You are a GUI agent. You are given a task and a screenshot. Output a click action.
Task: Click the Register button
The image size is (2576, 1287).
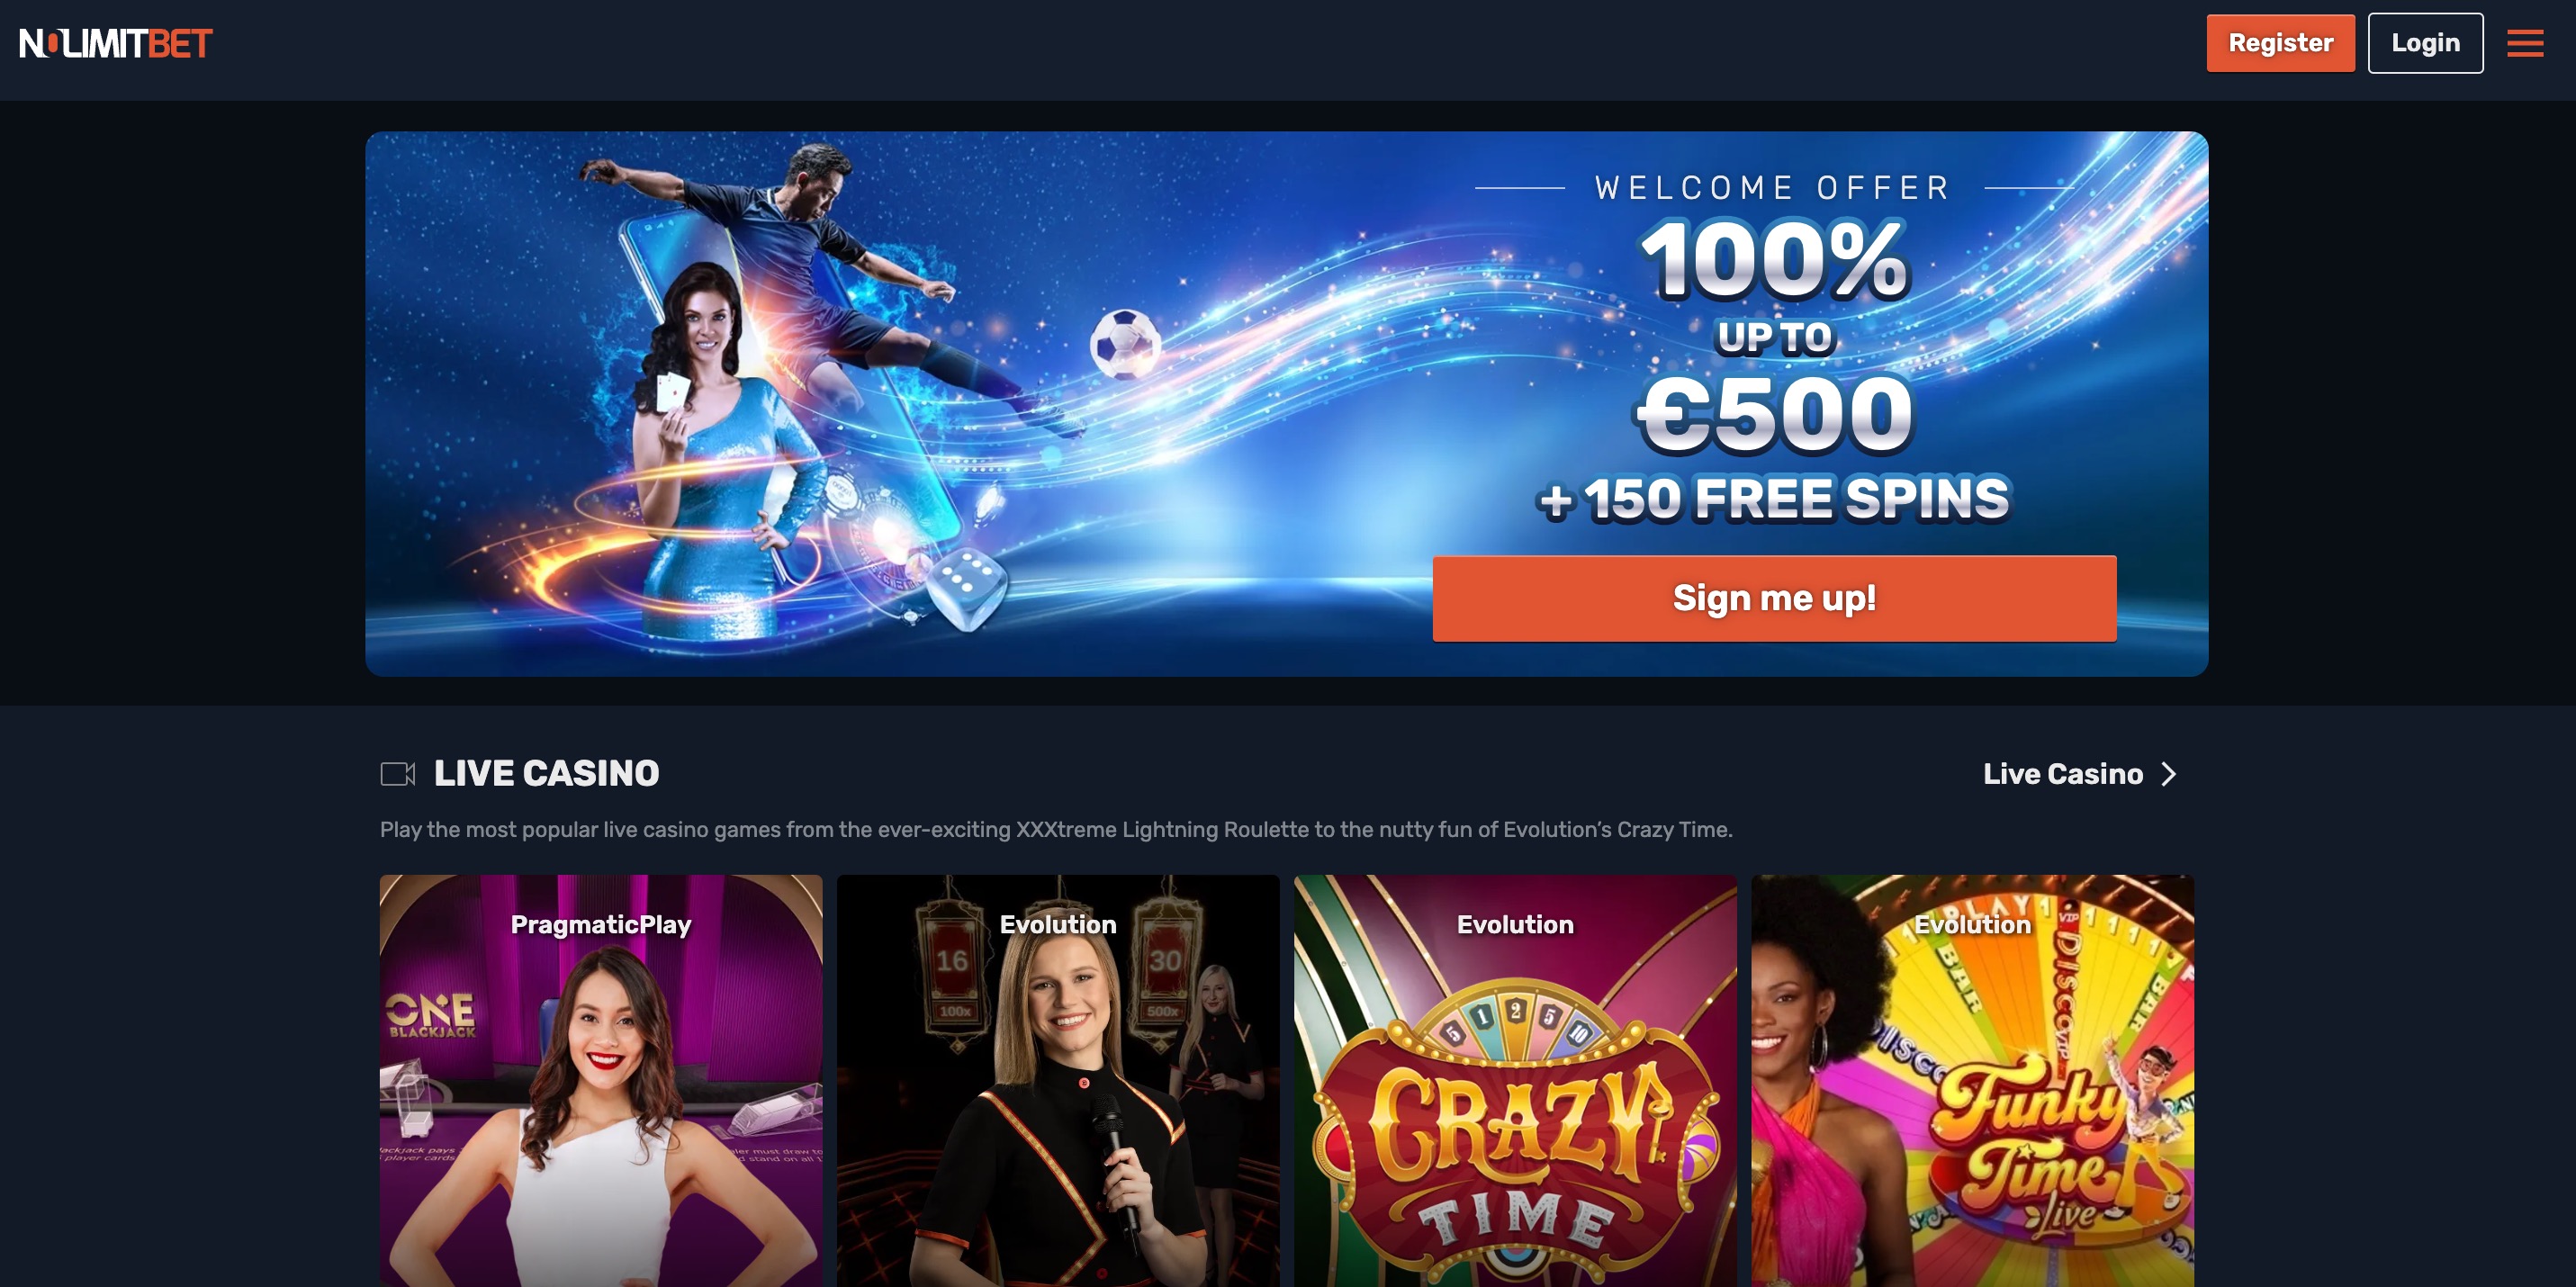pyautogui.click(x=2280, y=43)
